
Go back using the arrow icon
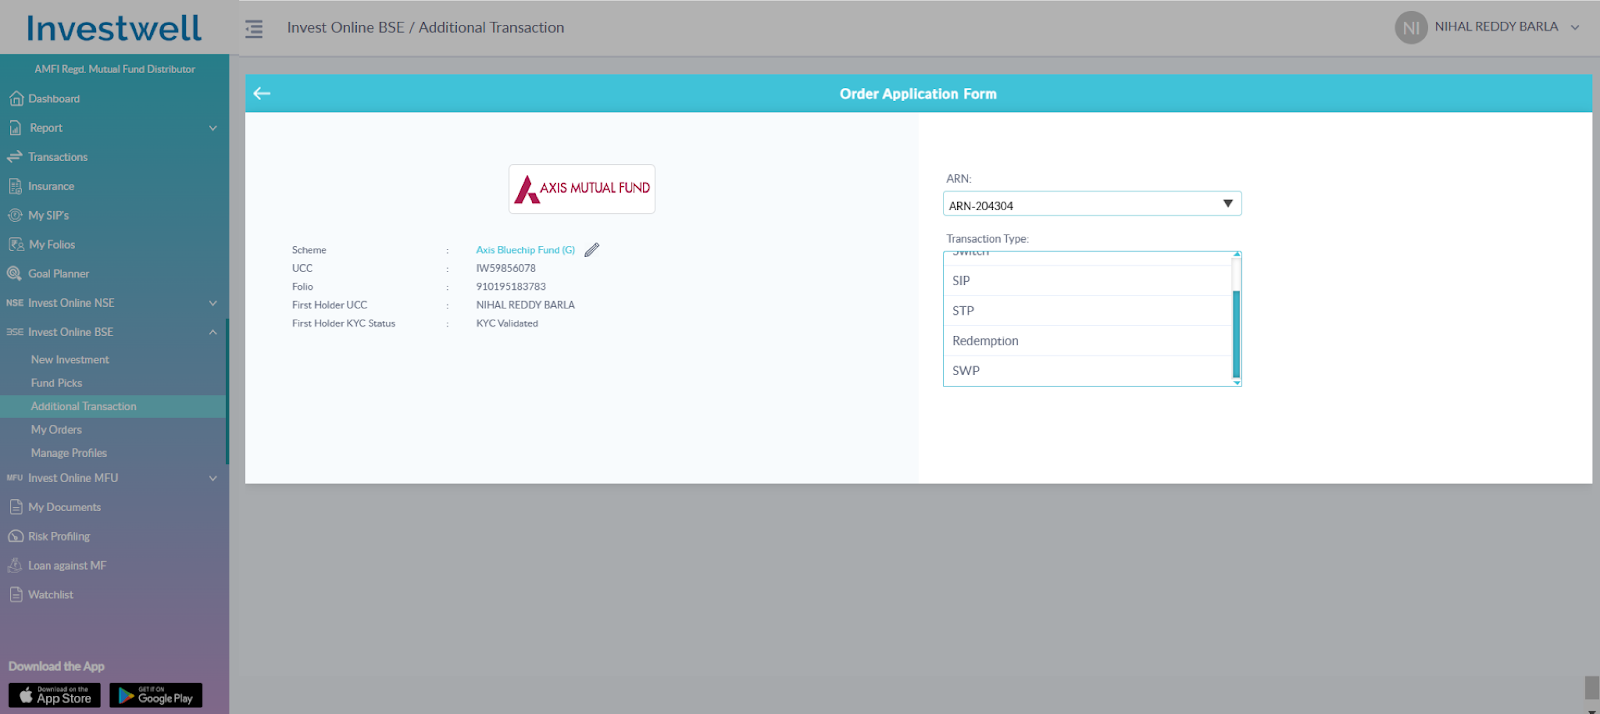(262, 93)
